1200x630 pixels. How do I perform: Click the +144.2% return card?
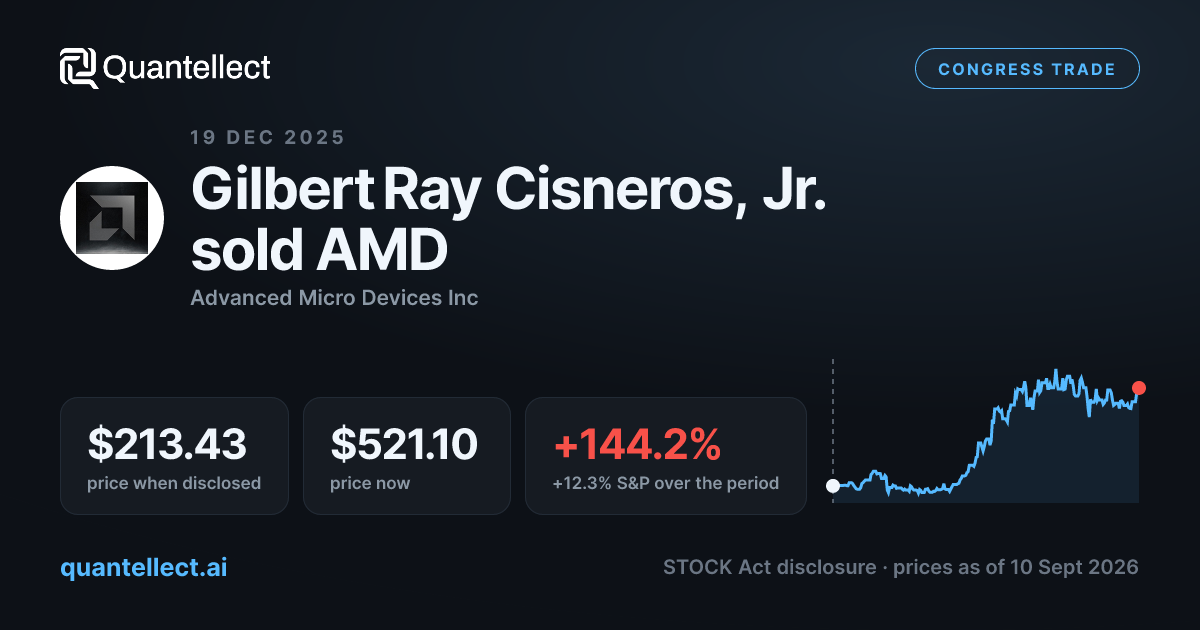(x=666, y=456)
